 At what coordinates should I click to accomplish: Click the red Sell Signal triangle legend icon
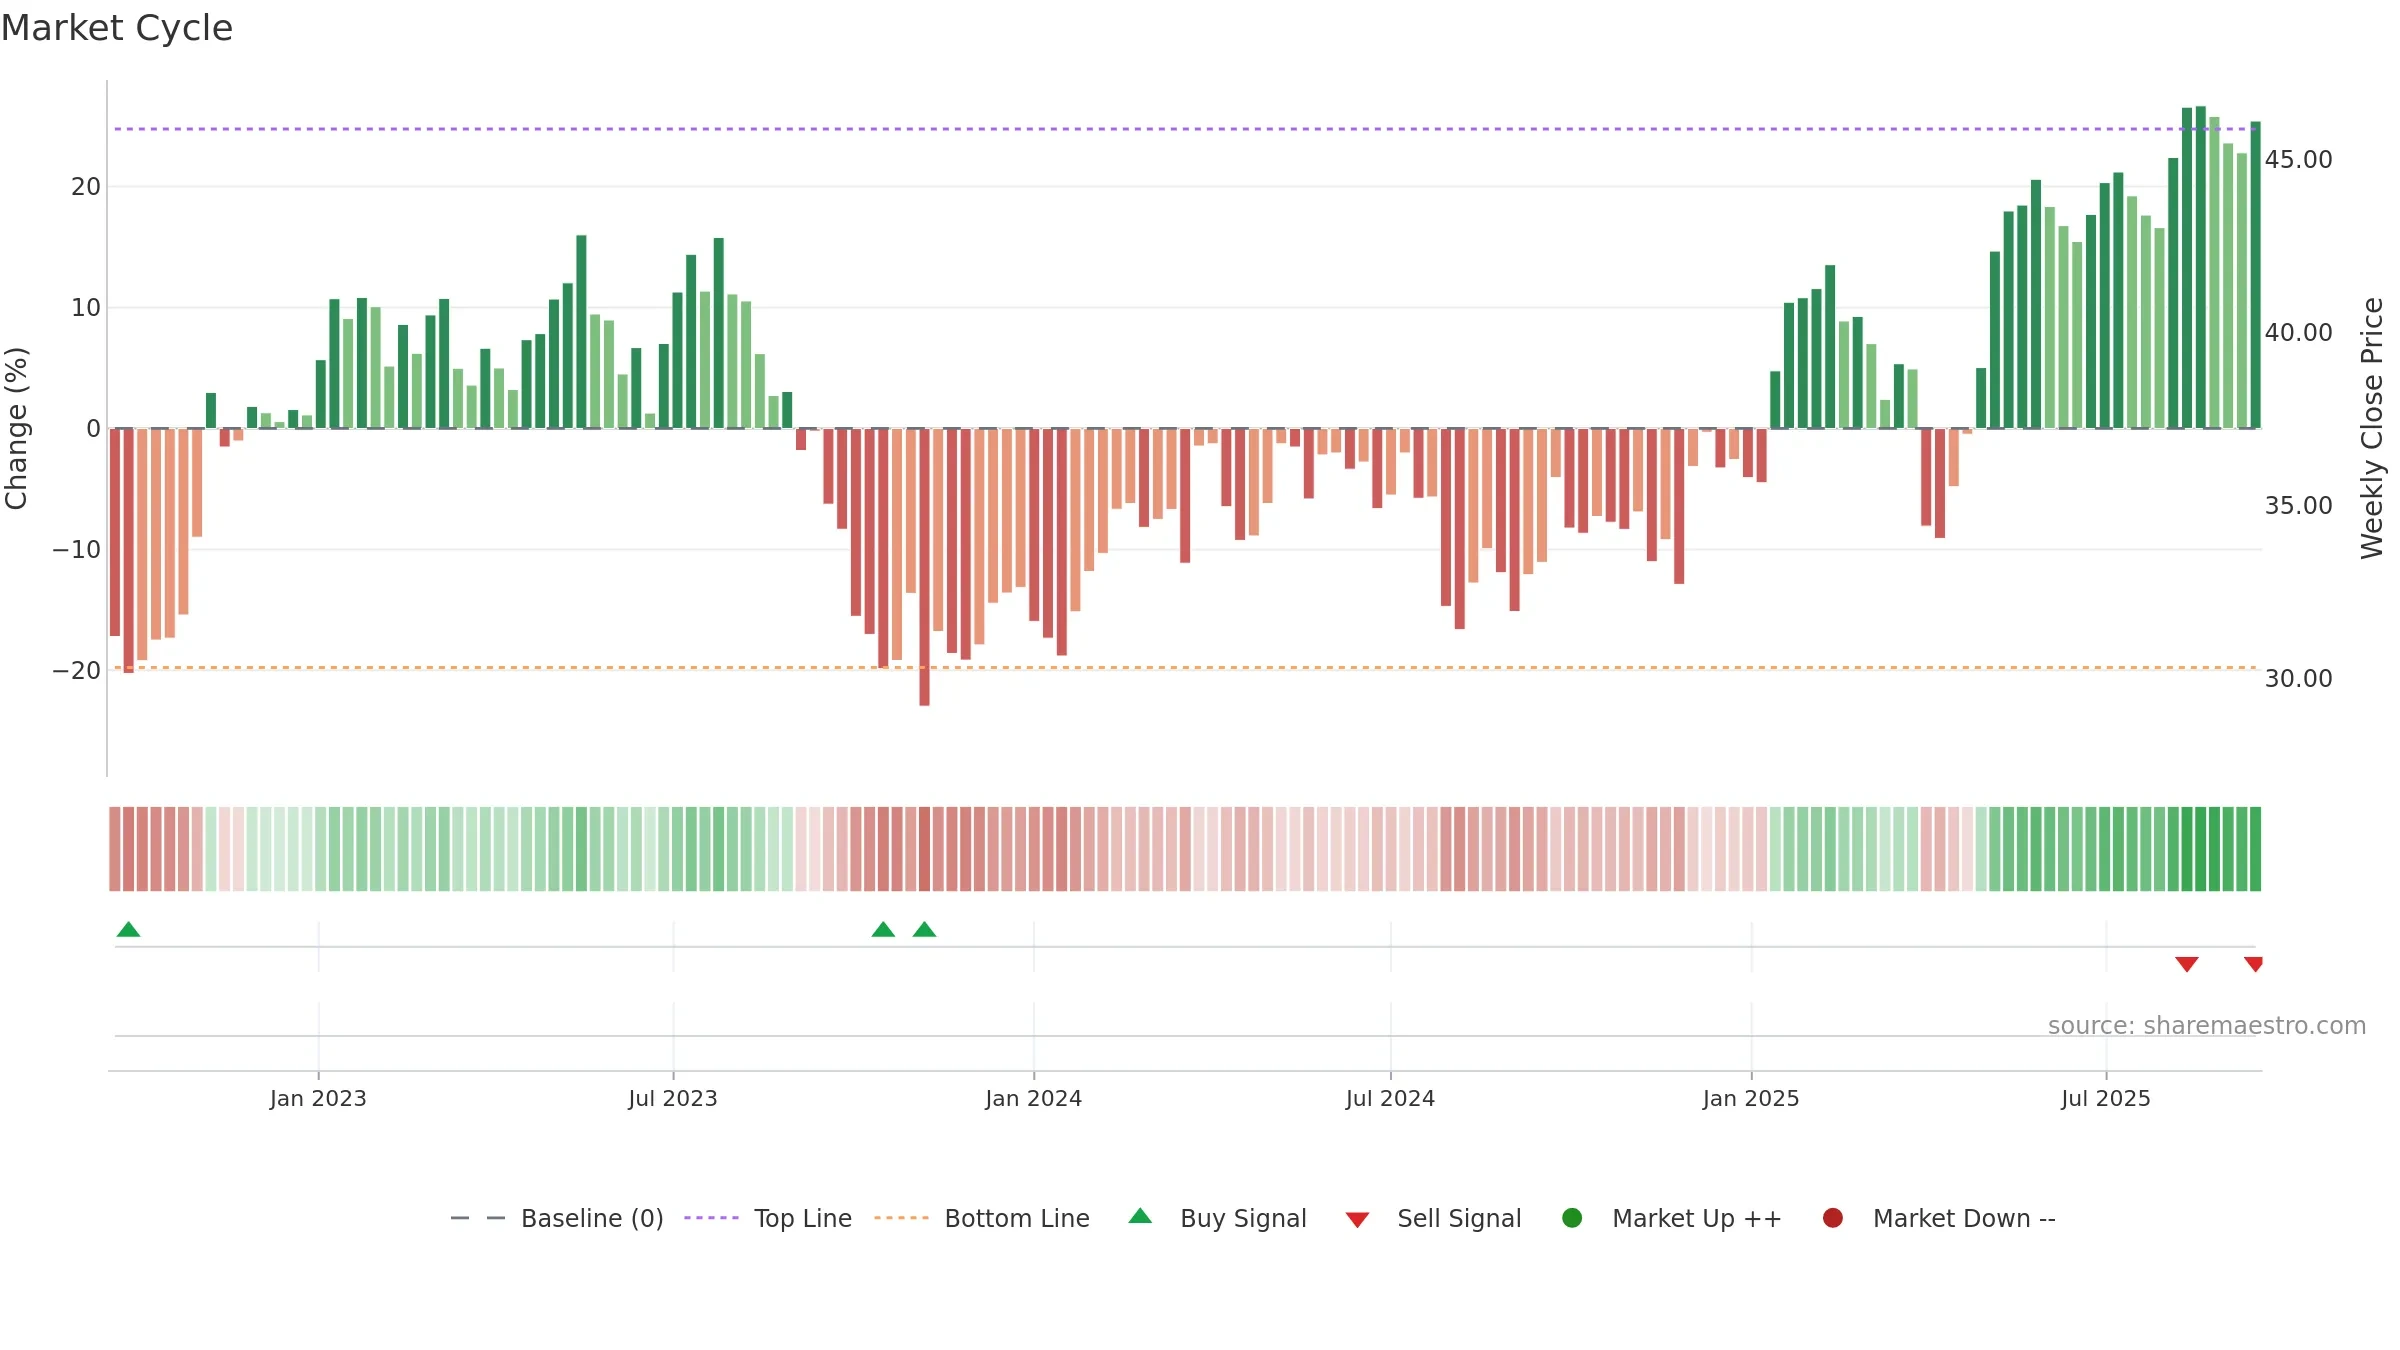click(1357, 1220)
